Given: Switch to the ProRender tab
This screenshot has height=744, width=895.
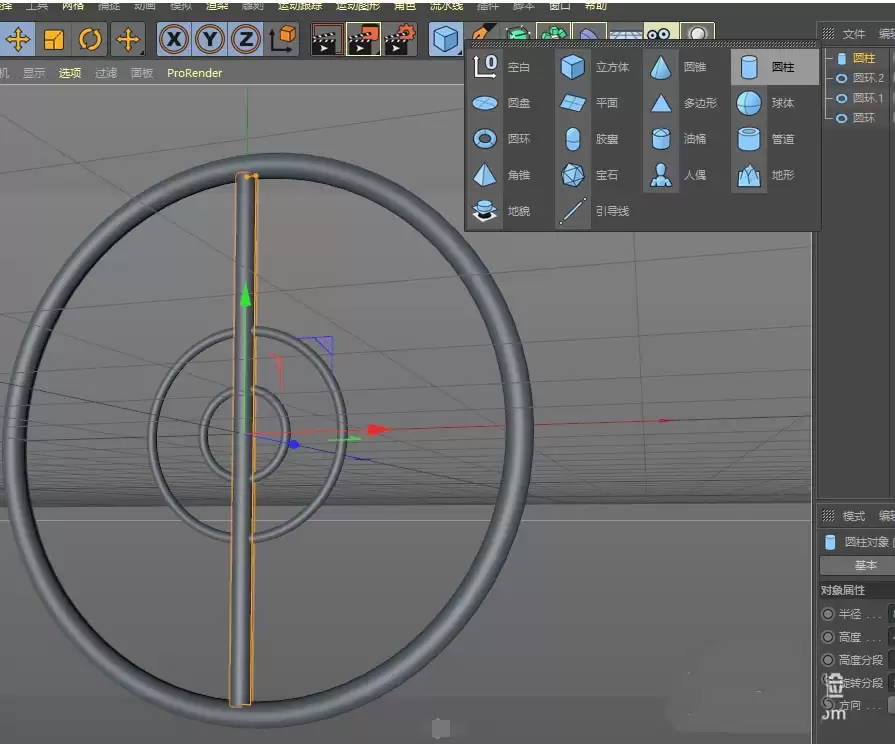Looking at the screenshot, I should coord(195,72).
